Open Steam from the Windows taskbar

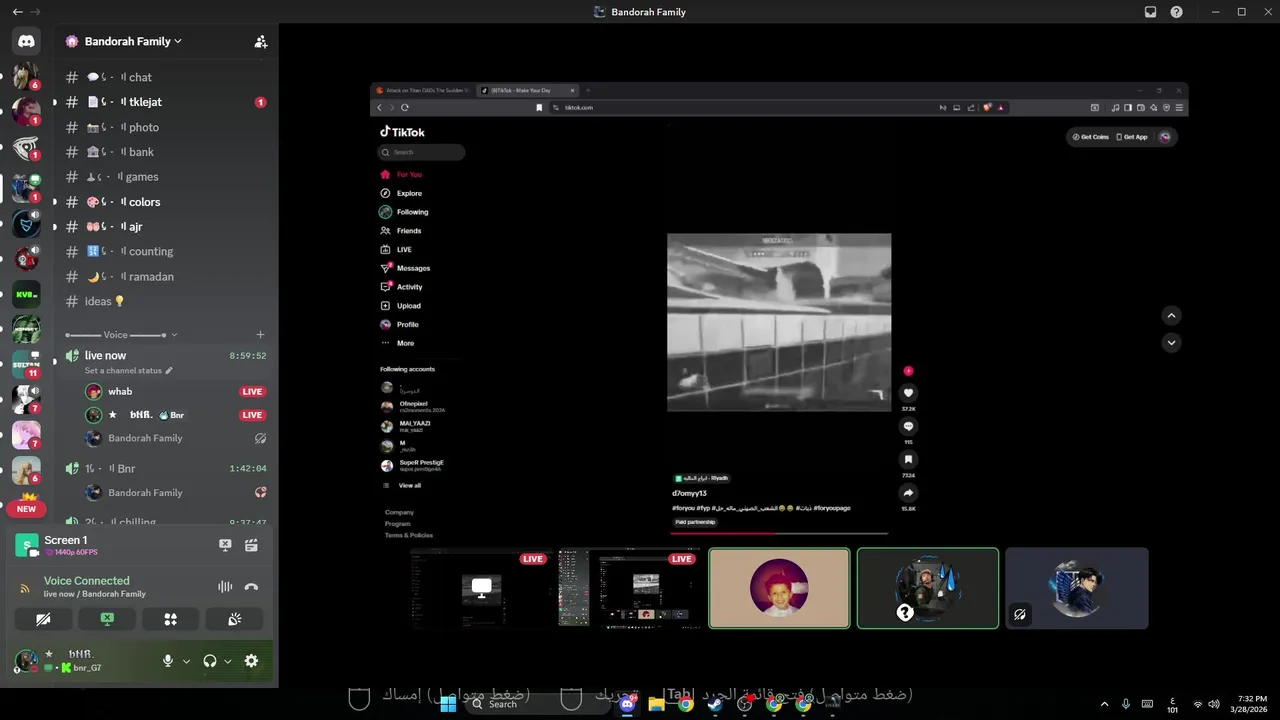tap(715, 704)
